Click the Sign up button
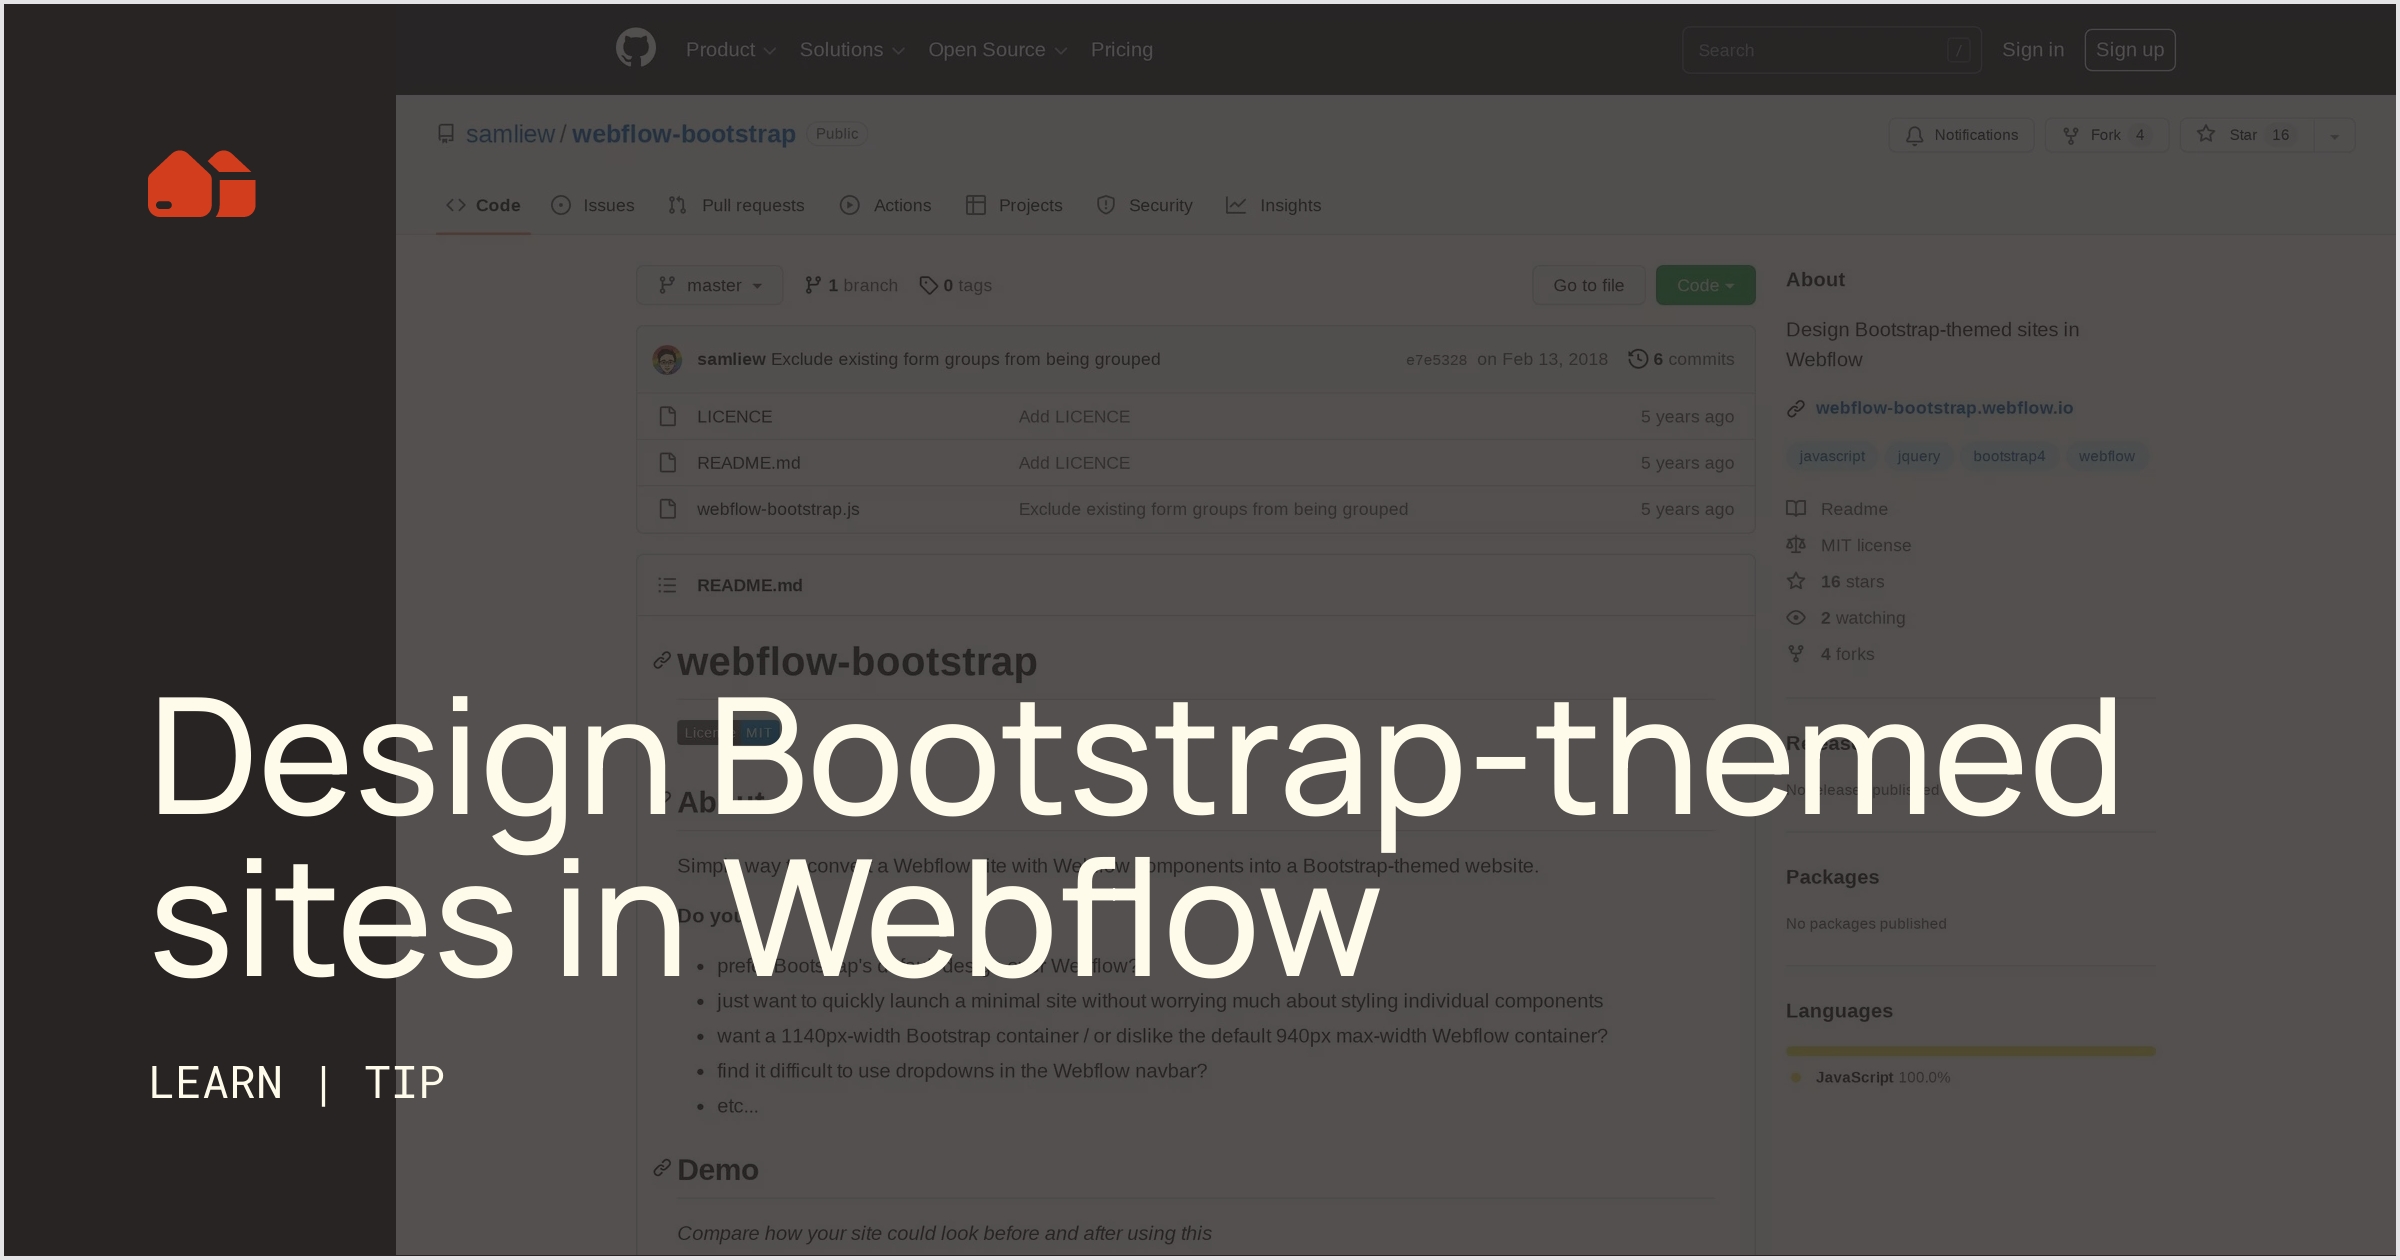This screenshot has height=1260, width=2400. click(2130, 49)
